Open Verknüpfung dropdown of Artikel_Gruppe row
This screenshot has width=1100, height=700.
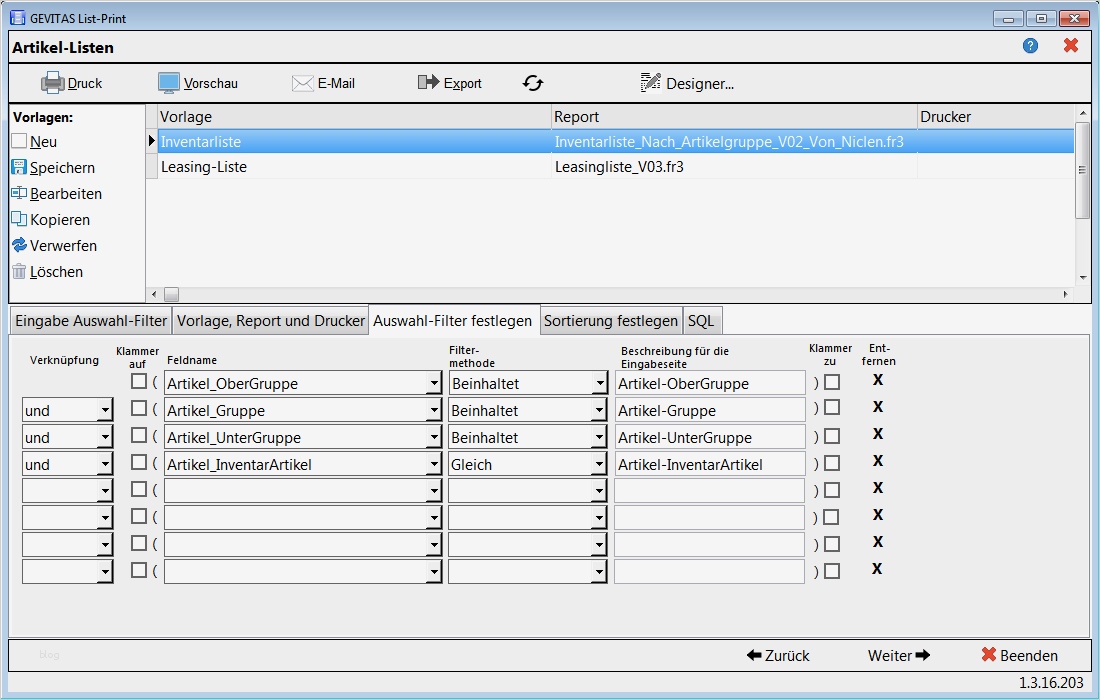[x=105, y=410]
